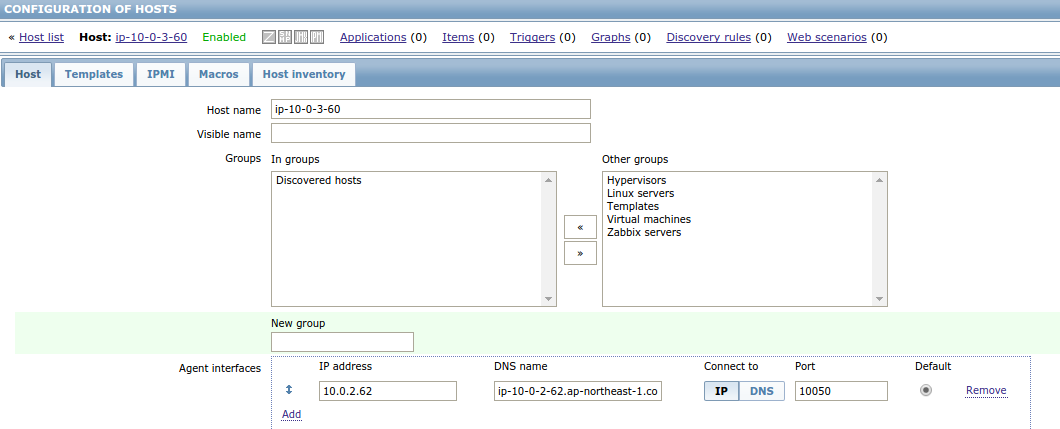The width and height of the screenshot is (1060, 429).
Task: Click the SNMP availability icon
Action: coord(285,37)
